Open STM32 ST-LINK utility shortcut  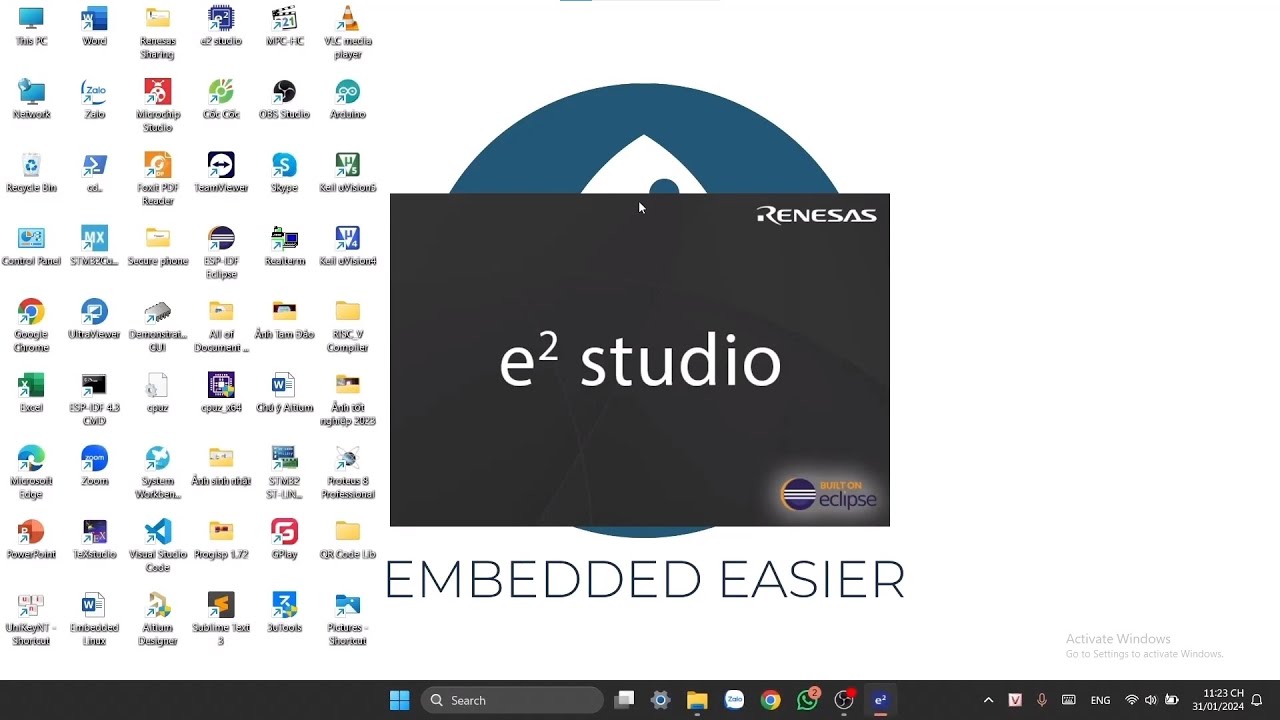click(x=284, y=471)
